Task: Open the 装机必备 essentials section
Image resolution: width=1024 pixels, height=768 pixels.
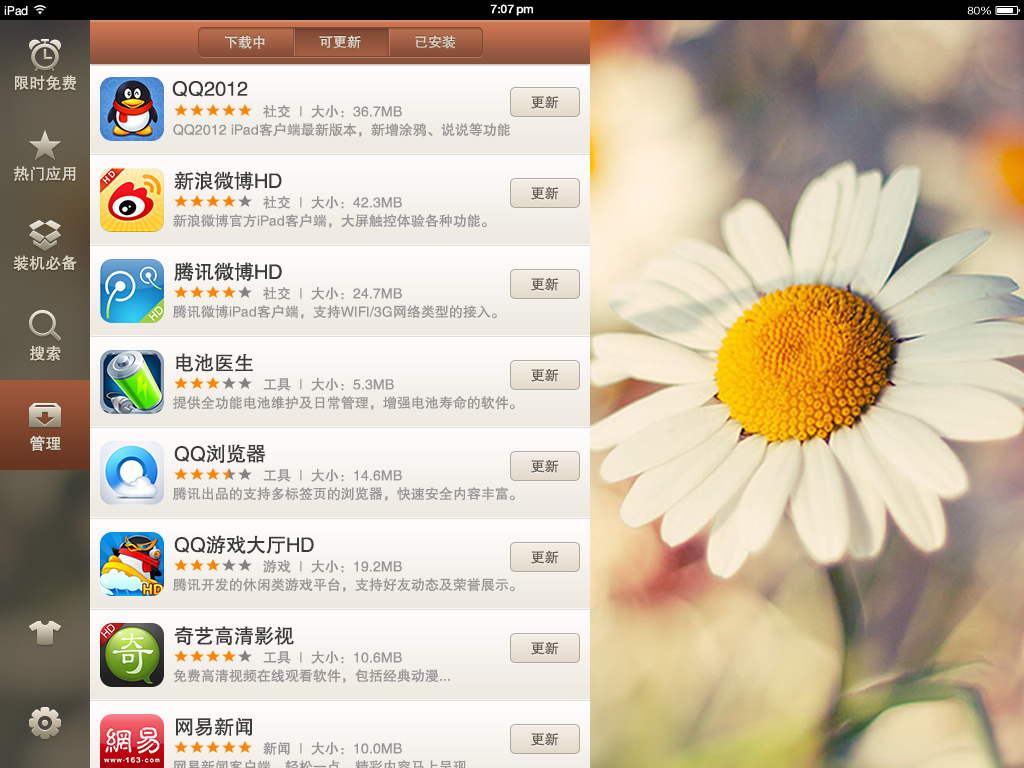Action: (44, 246)
